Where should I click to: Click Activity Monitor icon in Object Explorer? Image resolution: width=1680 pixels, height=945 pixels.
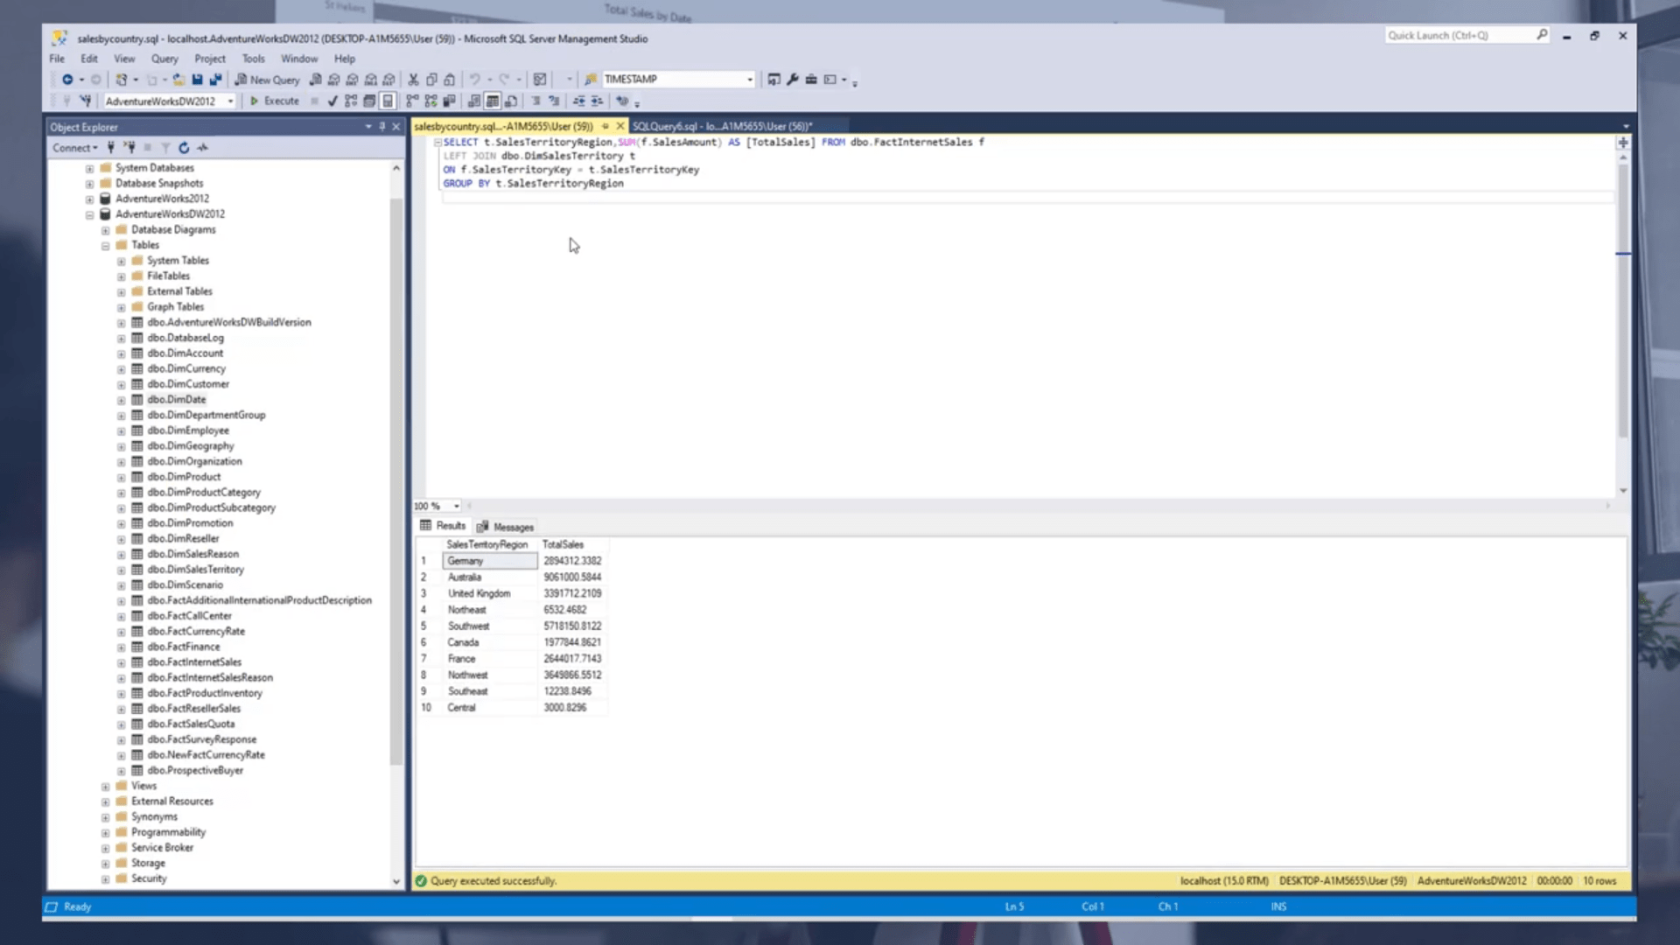(203, 147)
